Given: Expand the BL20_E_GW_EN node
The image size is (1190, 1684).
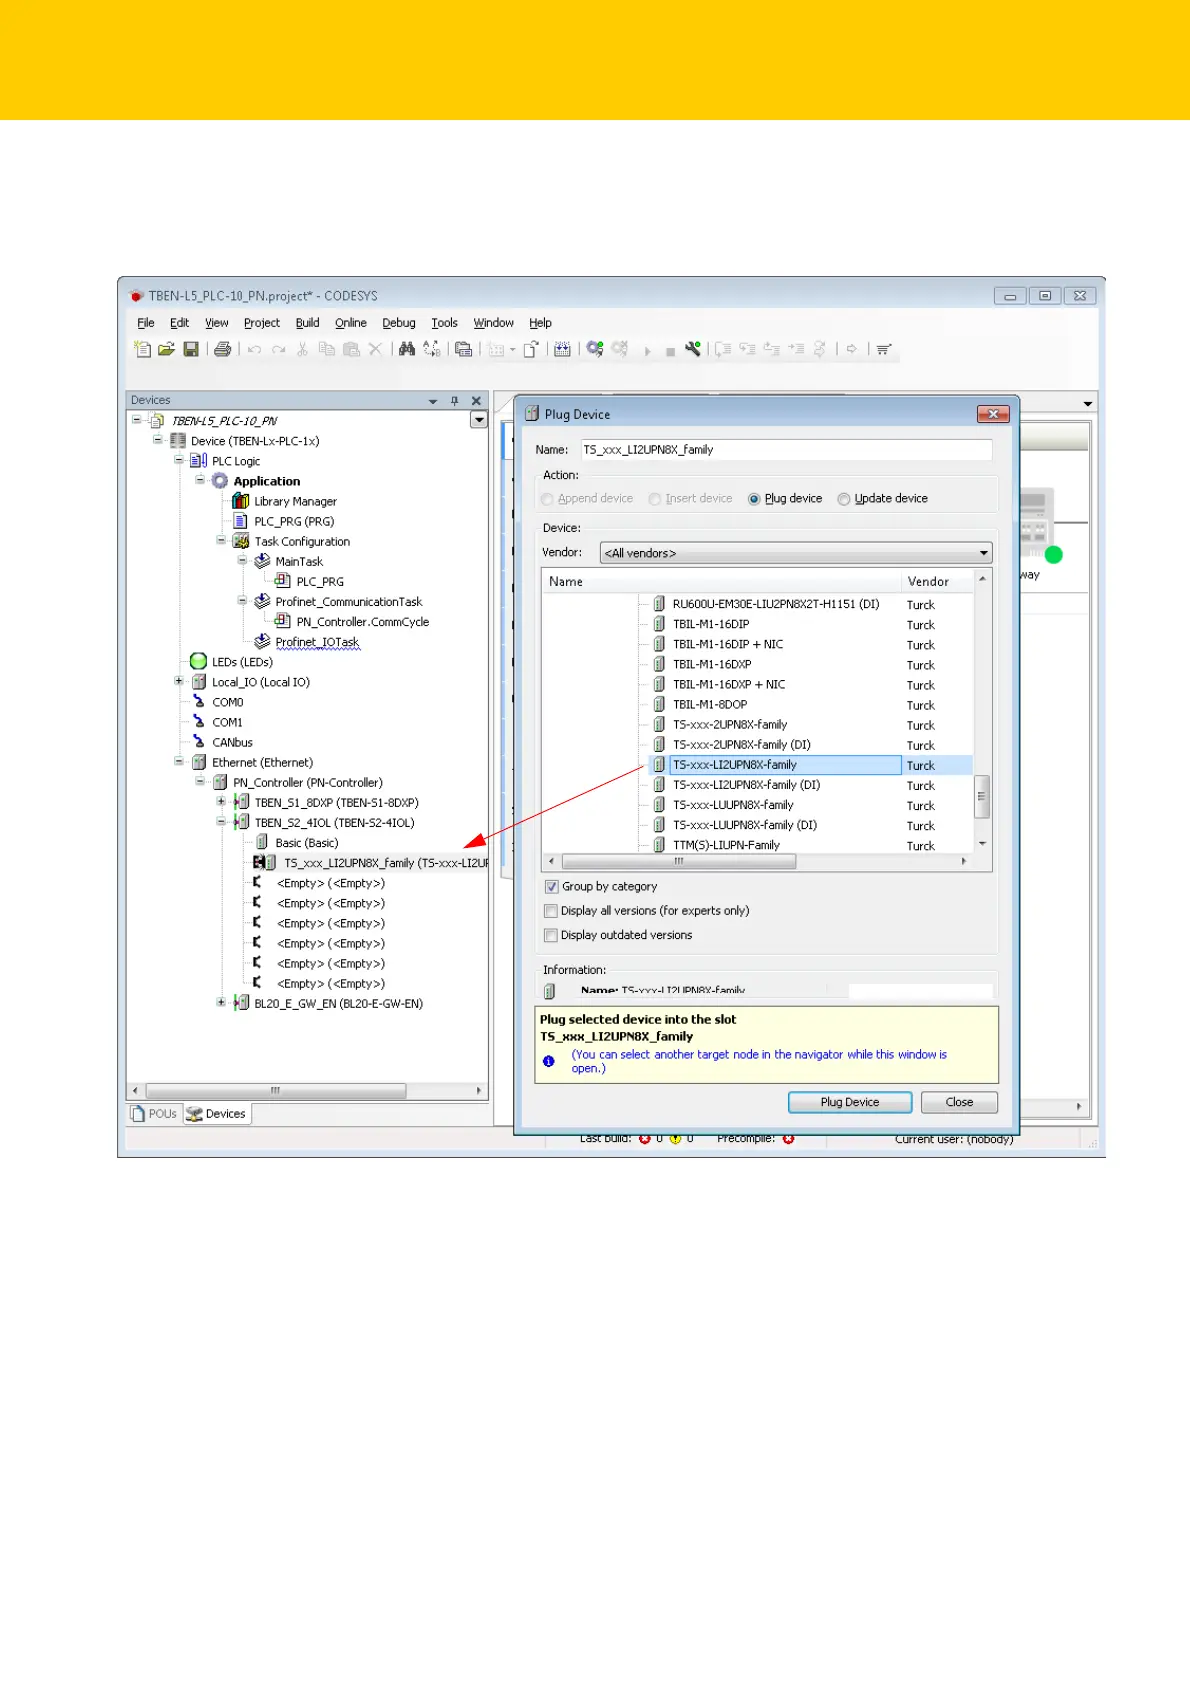Looking at the screenshot, I should click(x=221, y=1002).
